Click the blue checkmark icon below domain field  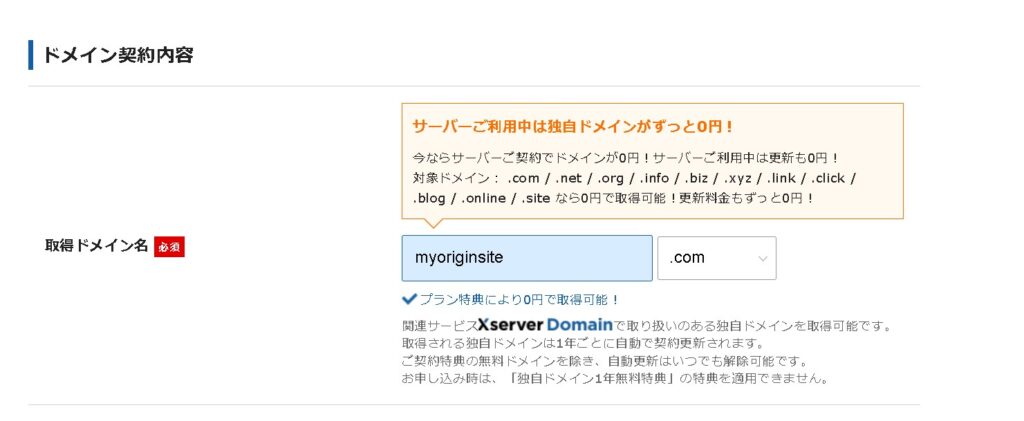408,299
